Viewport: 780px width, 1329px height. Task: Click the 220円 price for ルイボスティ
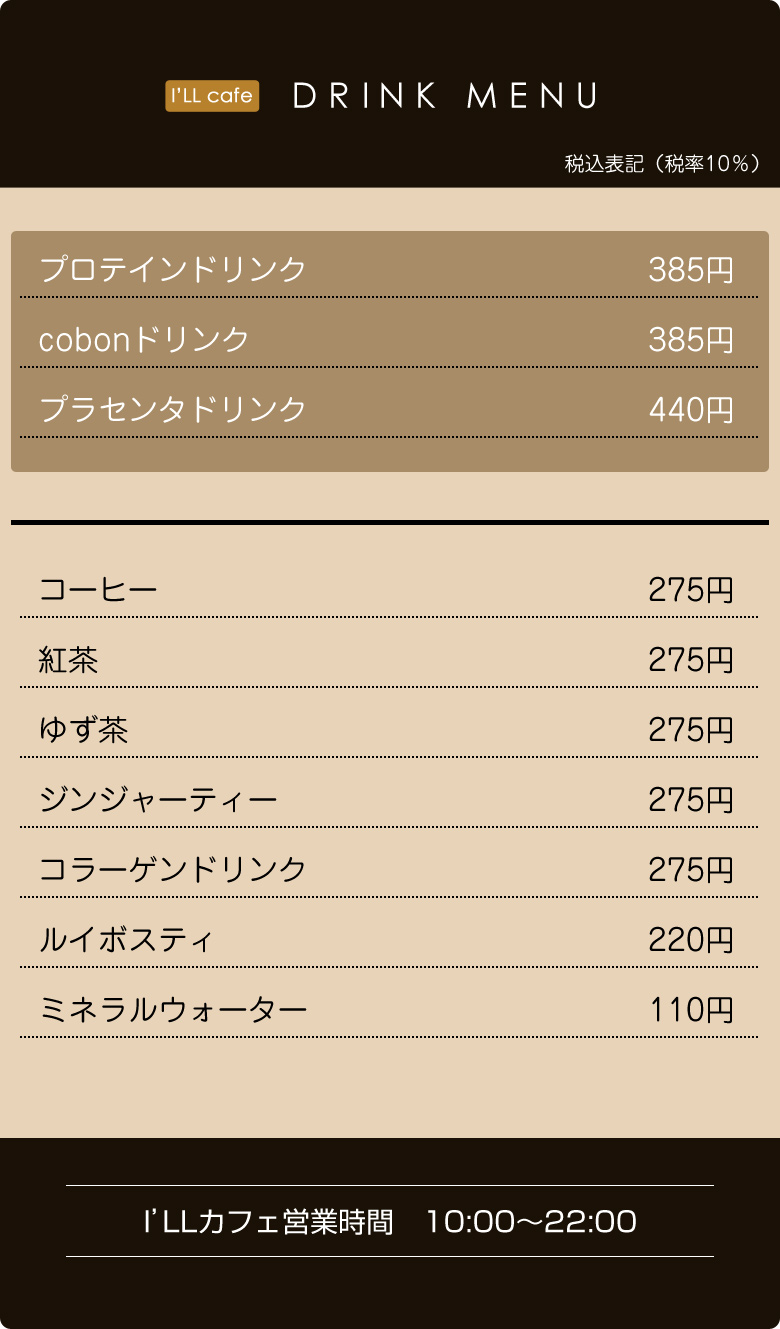coord(692,939)
